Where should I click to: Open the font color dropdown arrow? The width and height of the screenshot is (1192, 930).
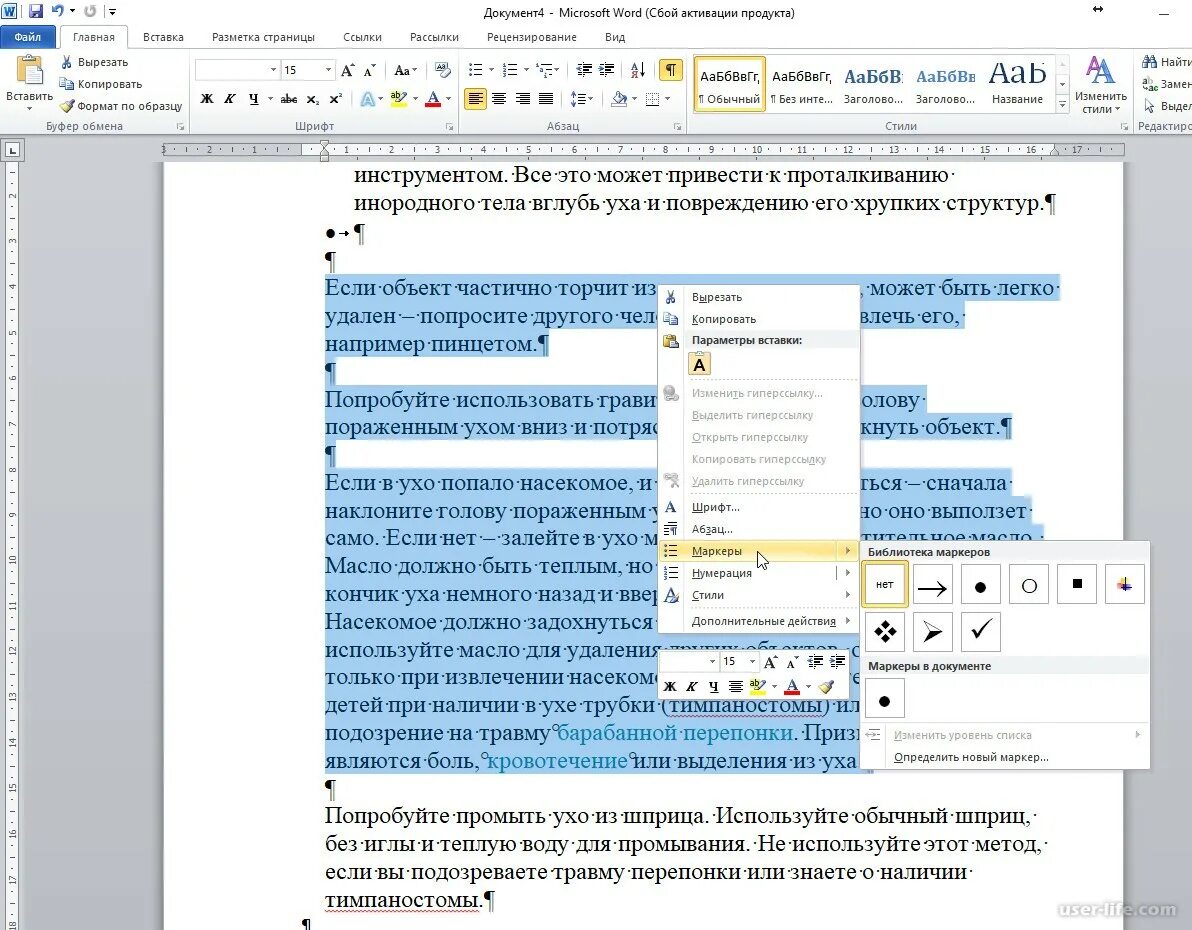(x=448, y=99)
